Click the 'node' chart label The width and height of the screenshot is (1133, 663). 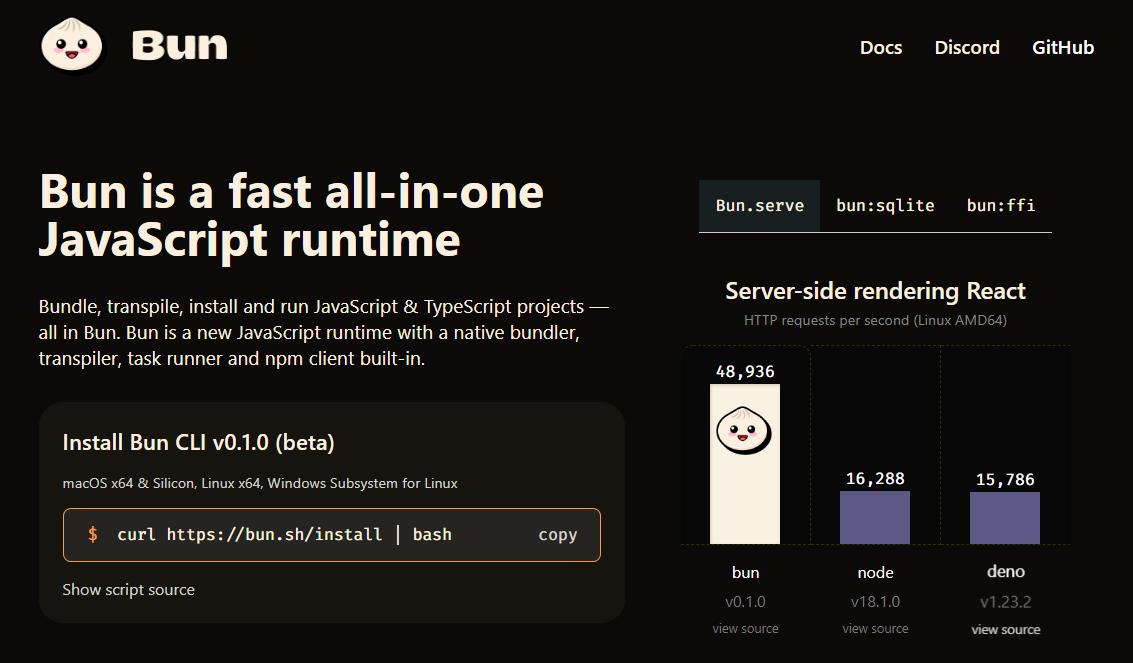[875, 573]
